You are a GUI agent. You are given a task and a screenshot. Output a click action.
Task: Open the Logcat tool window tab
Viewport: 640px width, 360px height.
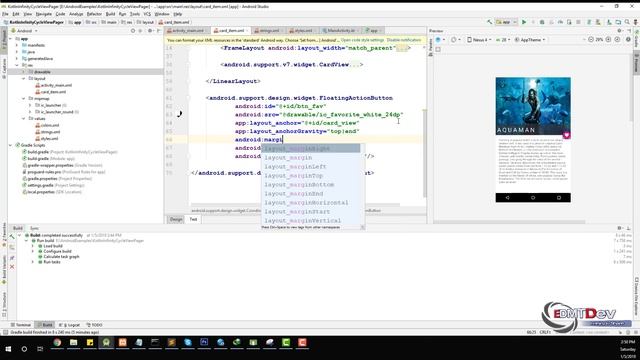coord(70,325)
